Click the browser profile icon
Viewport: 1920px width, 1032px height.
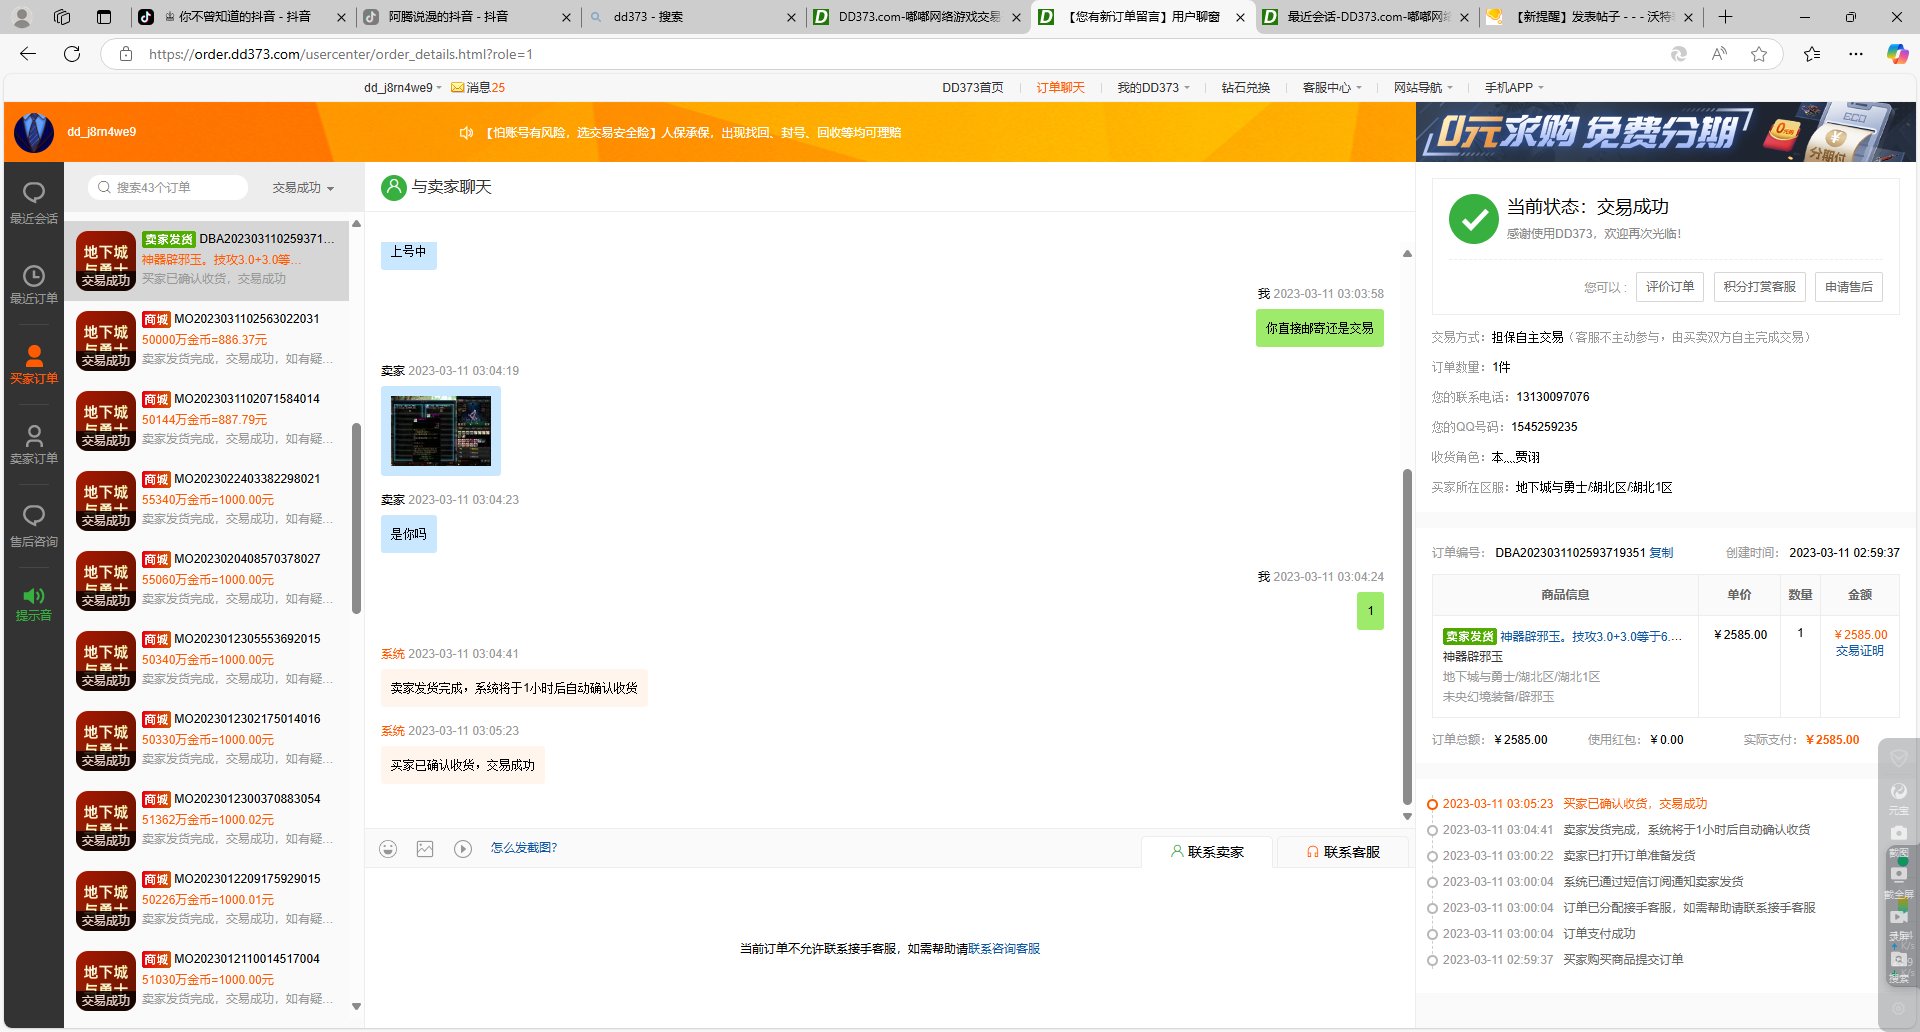(x=22, y=17)
